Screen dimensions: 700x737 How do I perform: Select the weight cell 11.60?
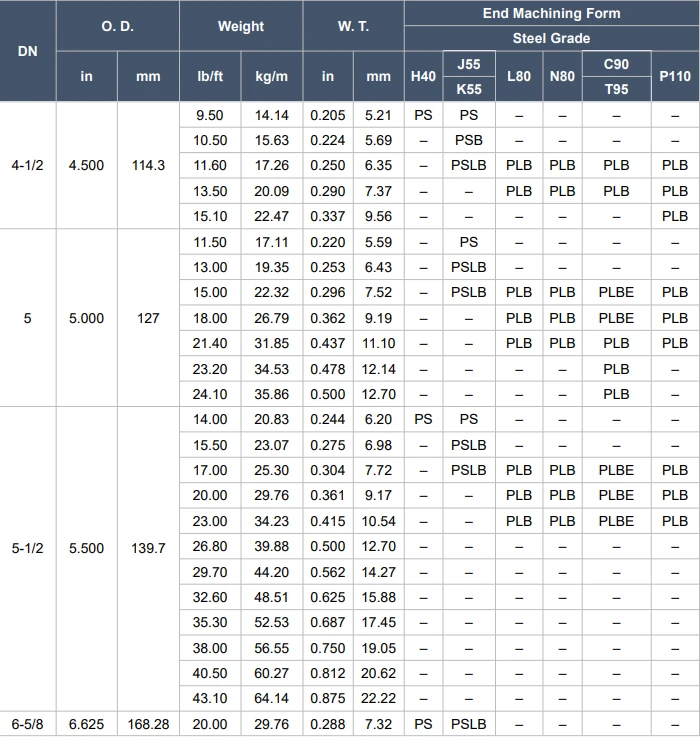(210, 165)
